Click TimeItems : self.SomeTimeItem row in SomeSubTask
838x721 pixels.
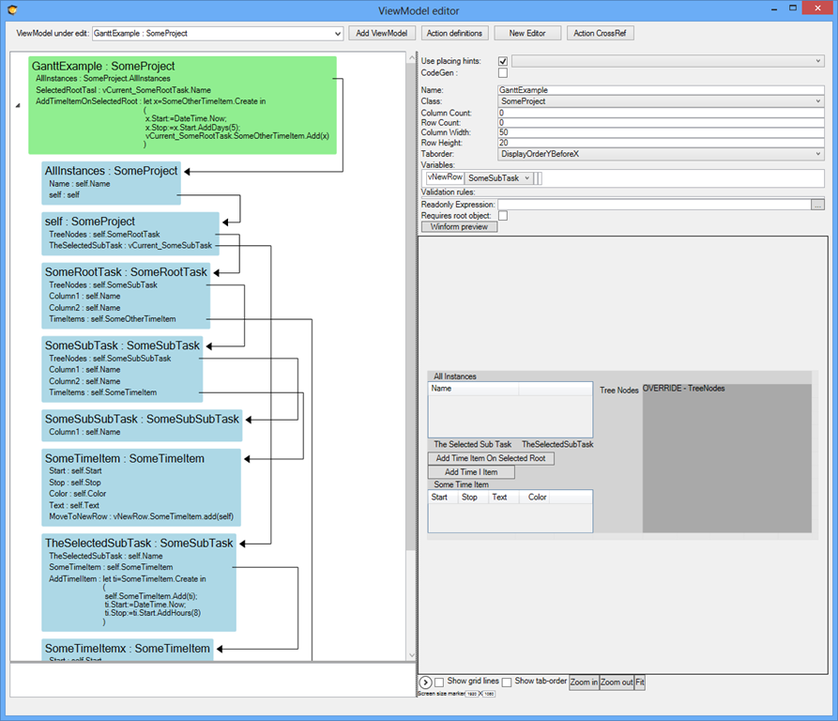(103, 392)
